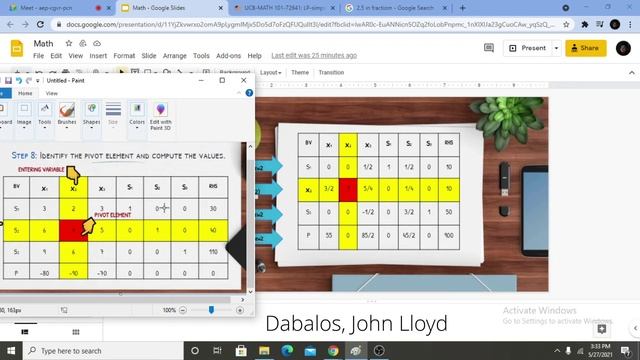
Task: Open Add-ons menu in Slides
Action: click(x=229, y=56)
